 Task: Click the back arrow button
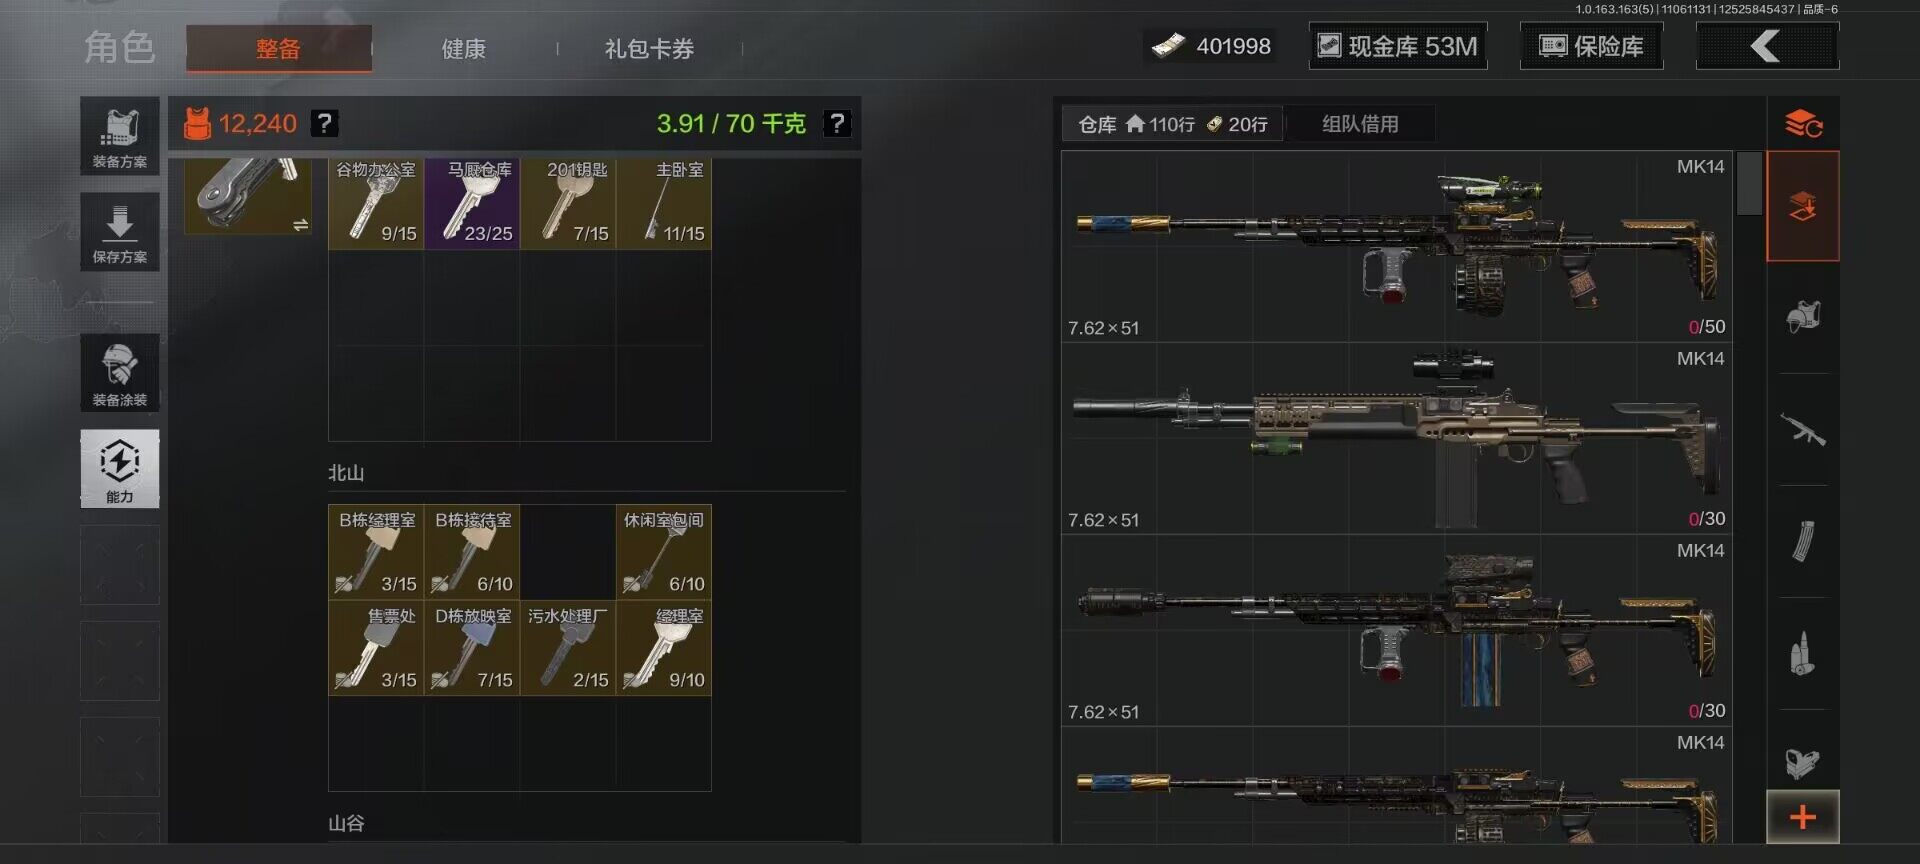tap(1767, 46)
